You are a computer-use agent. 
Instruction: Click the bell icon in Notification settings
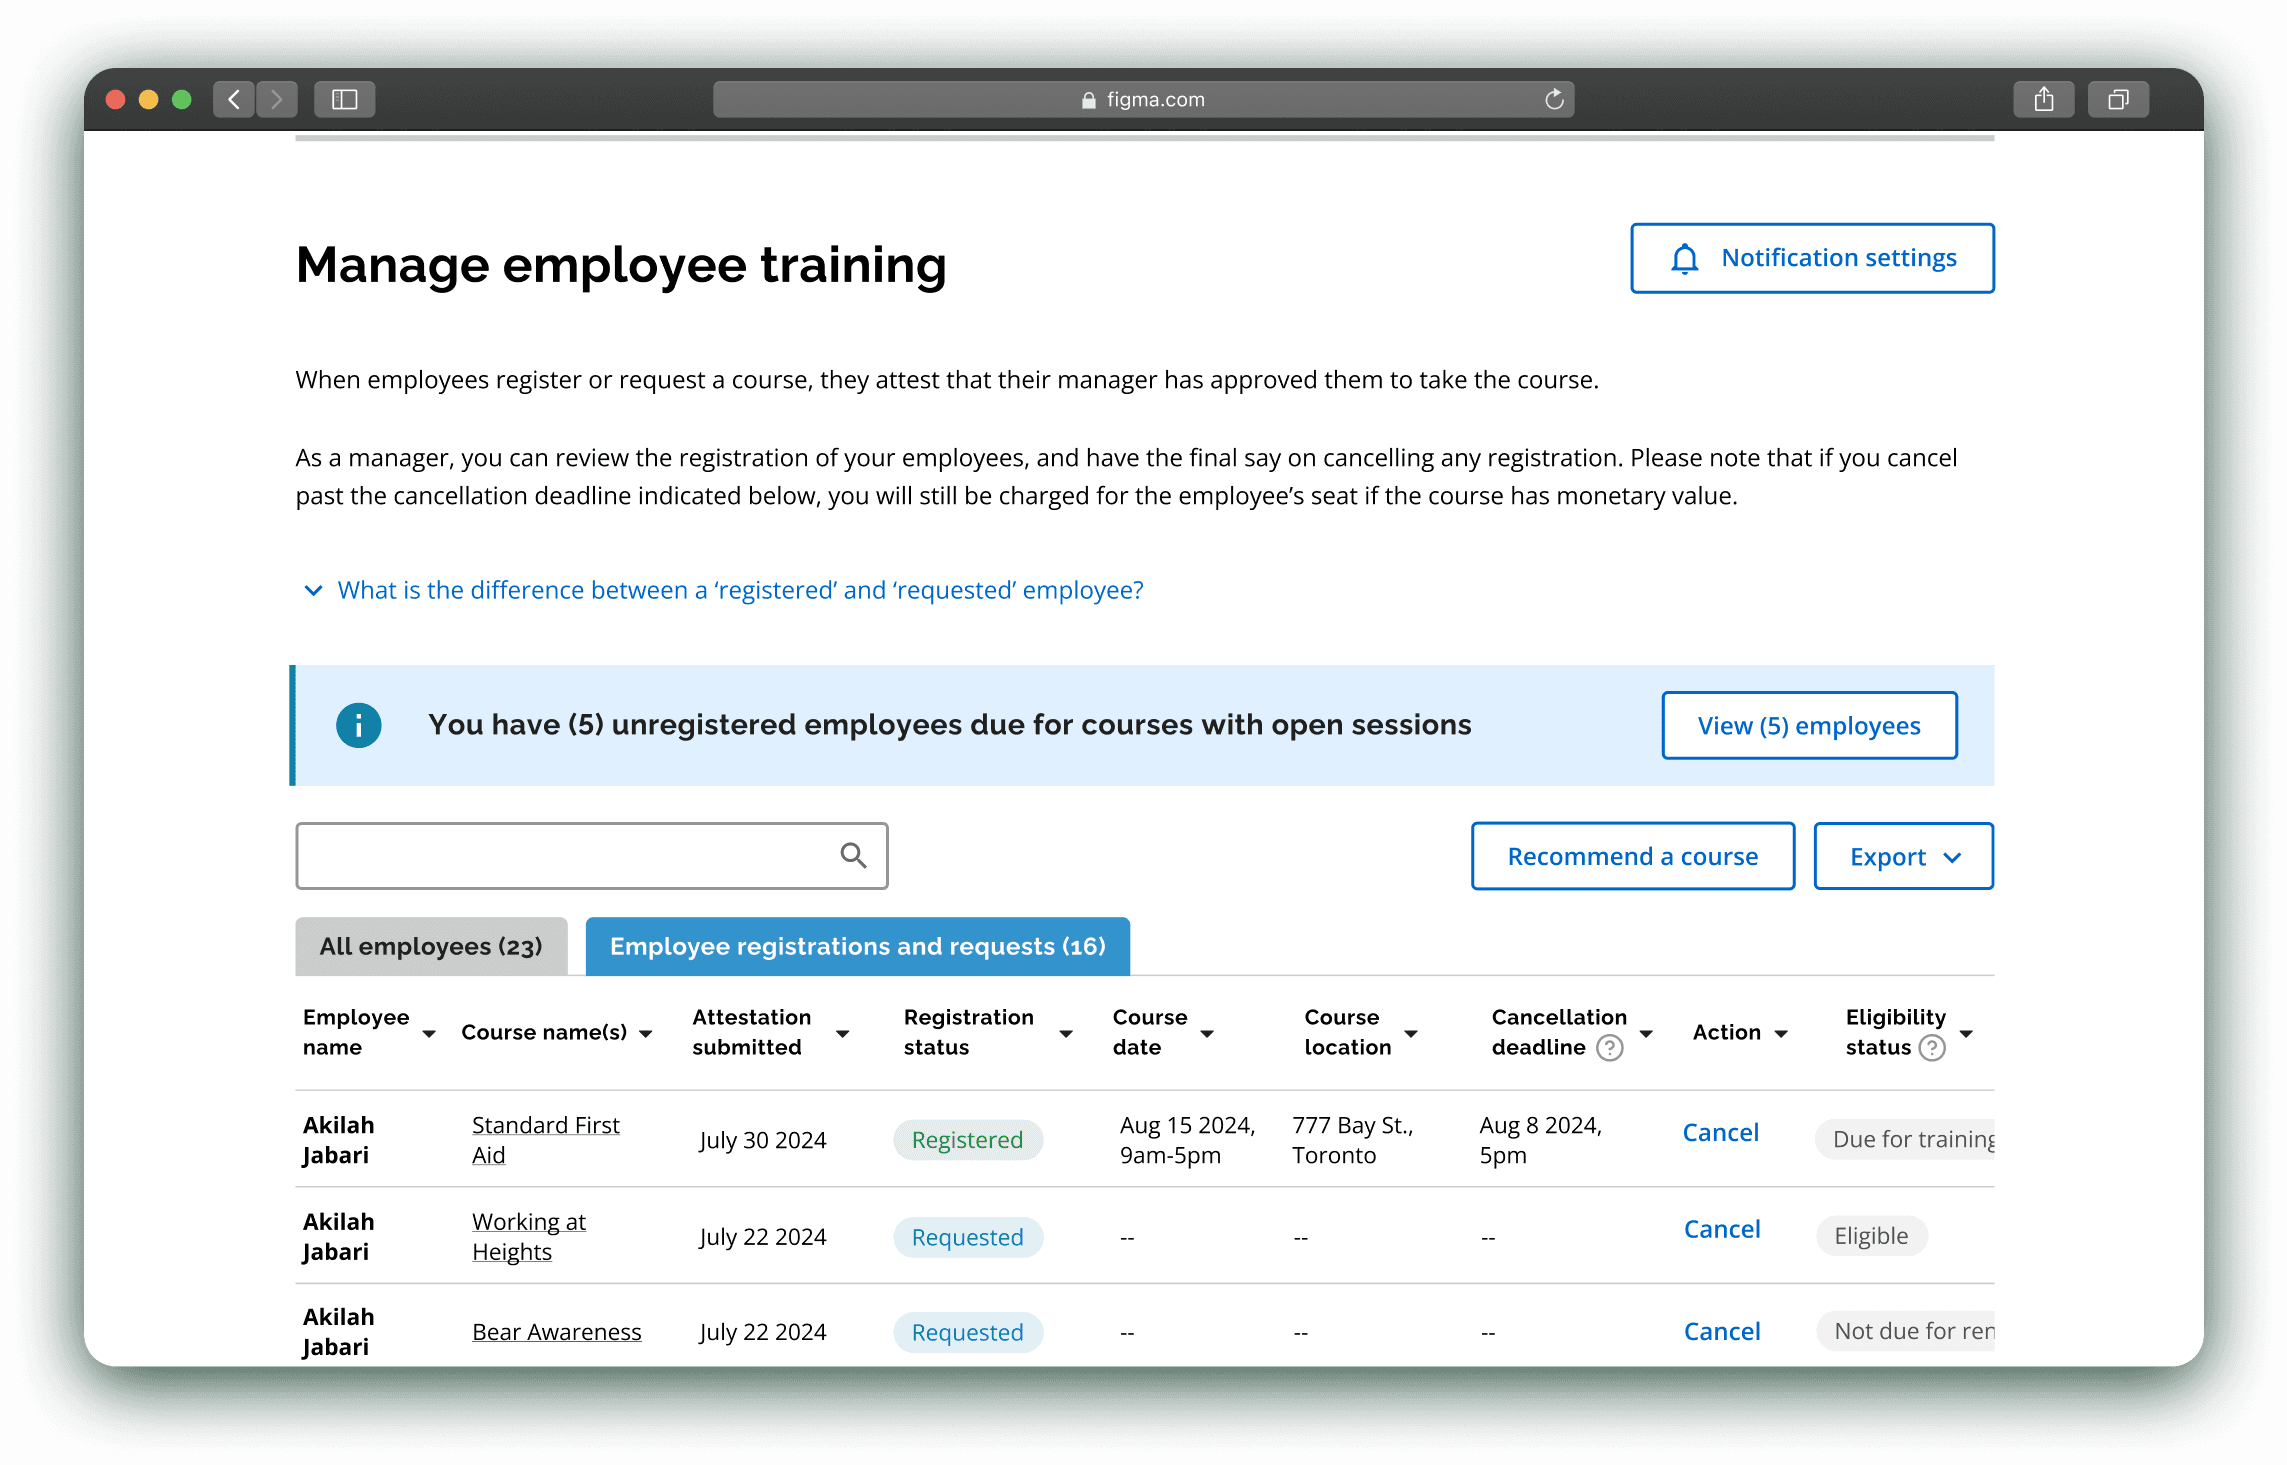(1684, 259)
